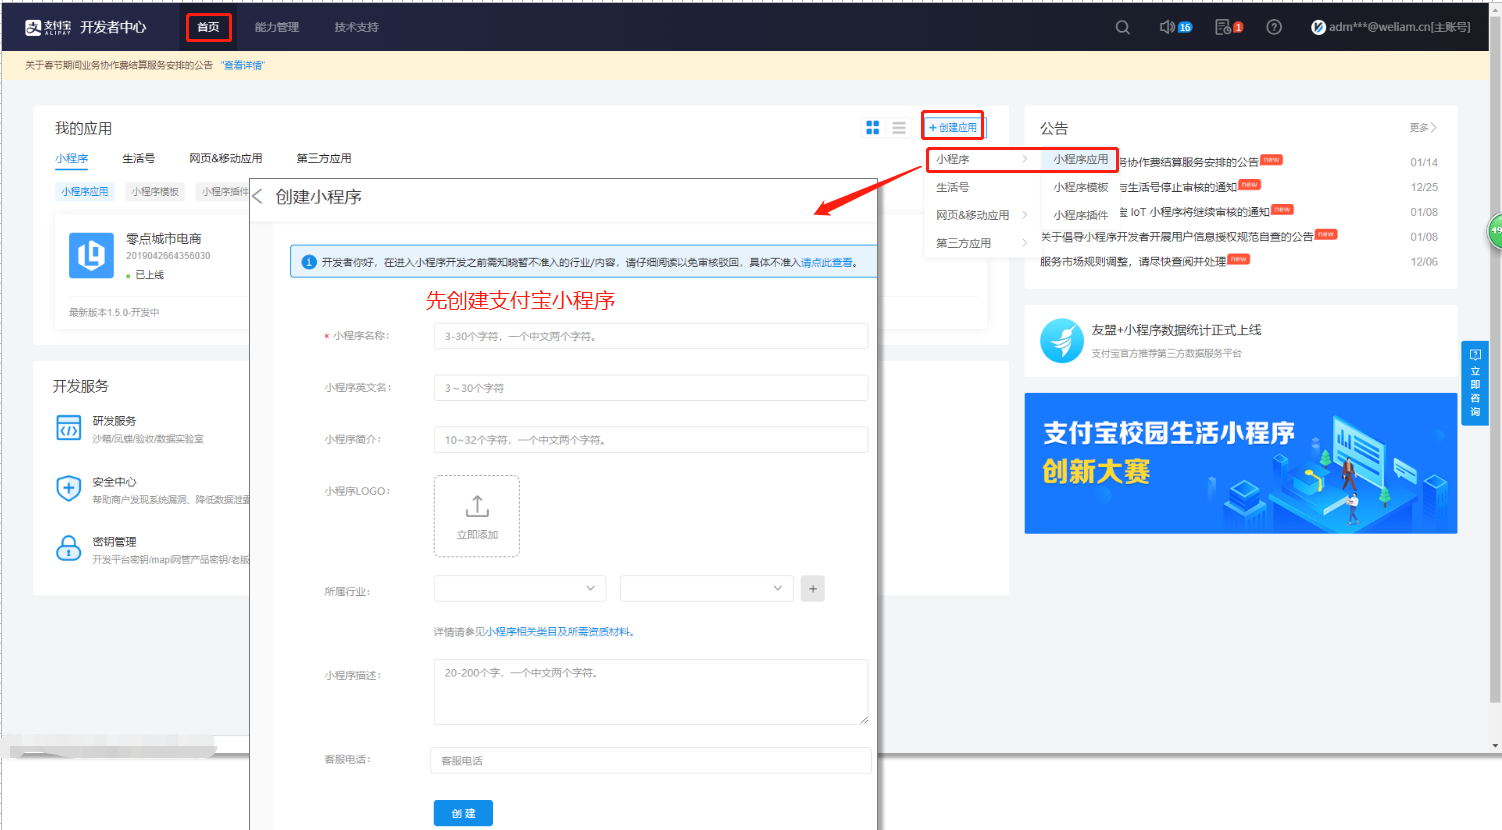Open the search magnifier in header
This screenshot has height=830, width=1502.
(1123, 27)
